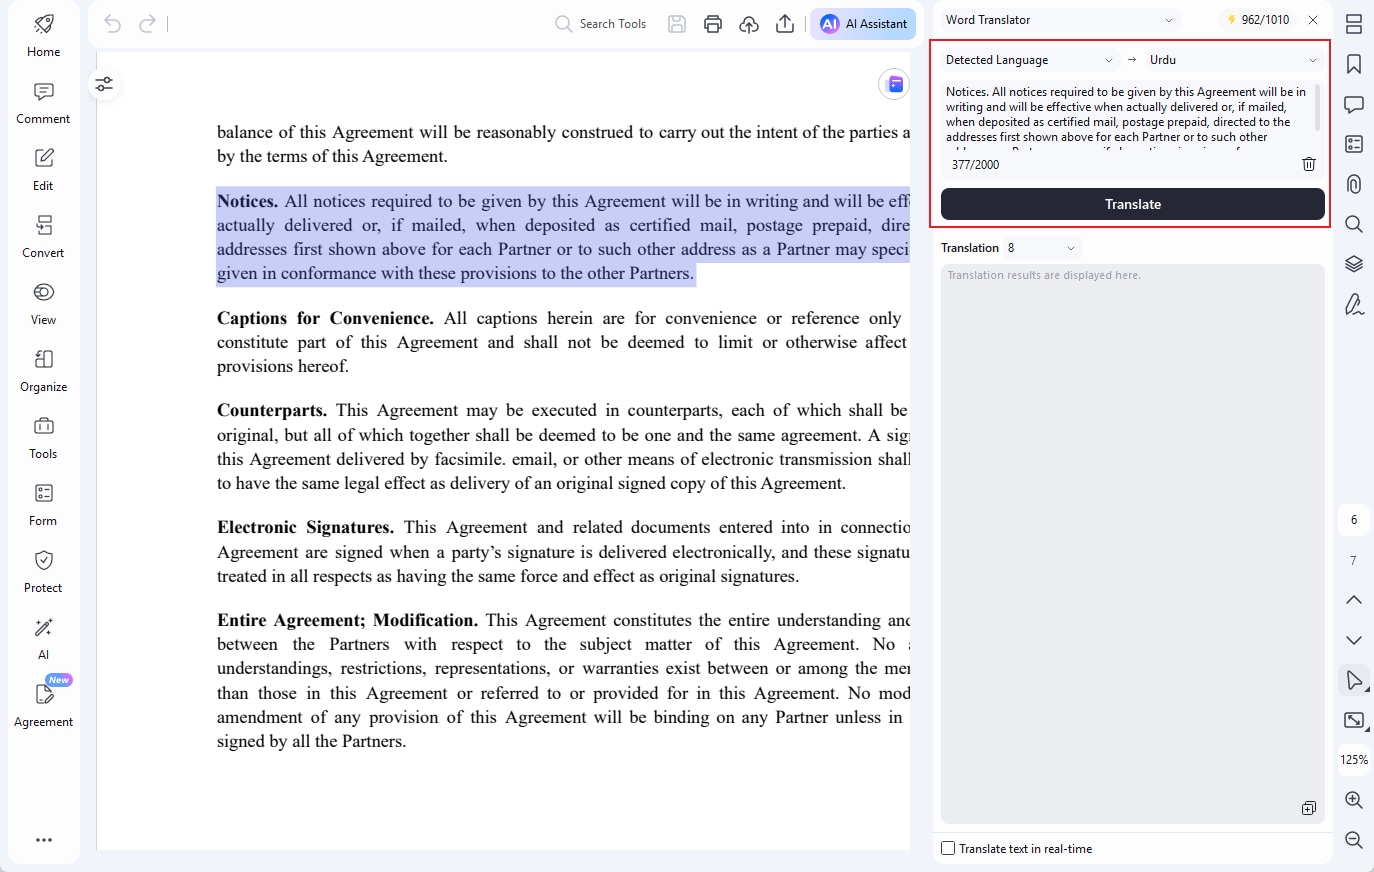Screen dimensions: 1374x872
Task: Zoom out of the document
Action: coord(1354,840)
